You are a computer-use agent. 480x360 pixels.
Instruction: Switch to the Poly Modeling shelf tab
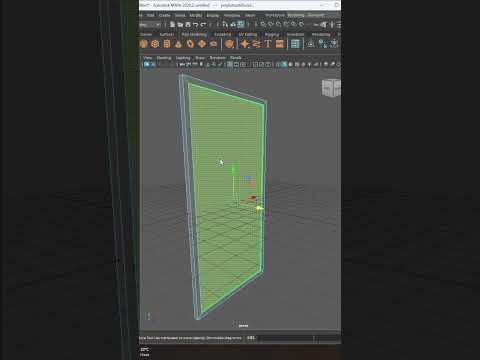click(194, 34)
